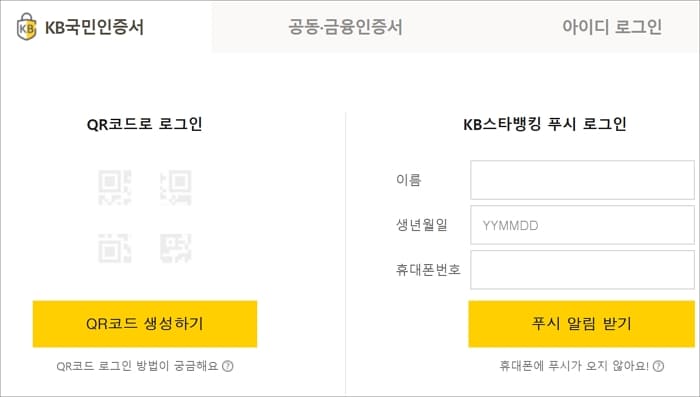Focus the 이름 input field

(582, 180)
